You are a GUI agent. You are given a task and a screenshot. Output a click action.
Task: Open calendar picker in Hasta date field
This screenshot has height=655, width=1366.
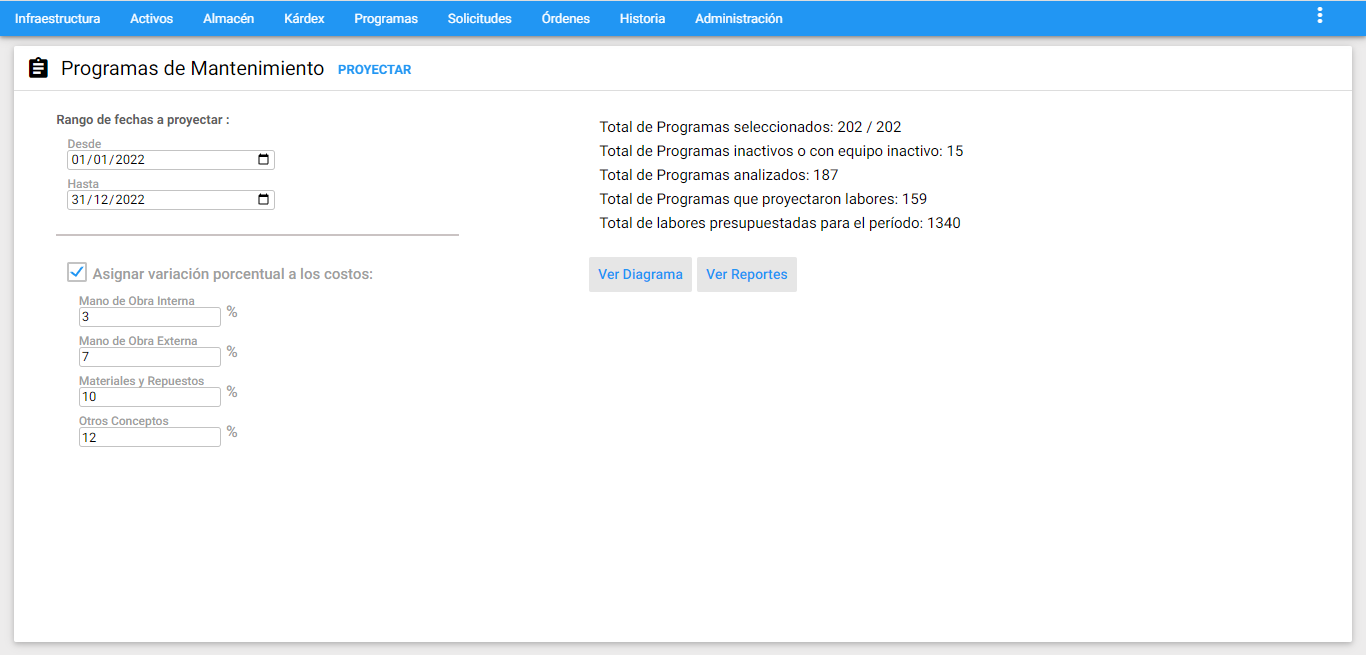[264, 199]
